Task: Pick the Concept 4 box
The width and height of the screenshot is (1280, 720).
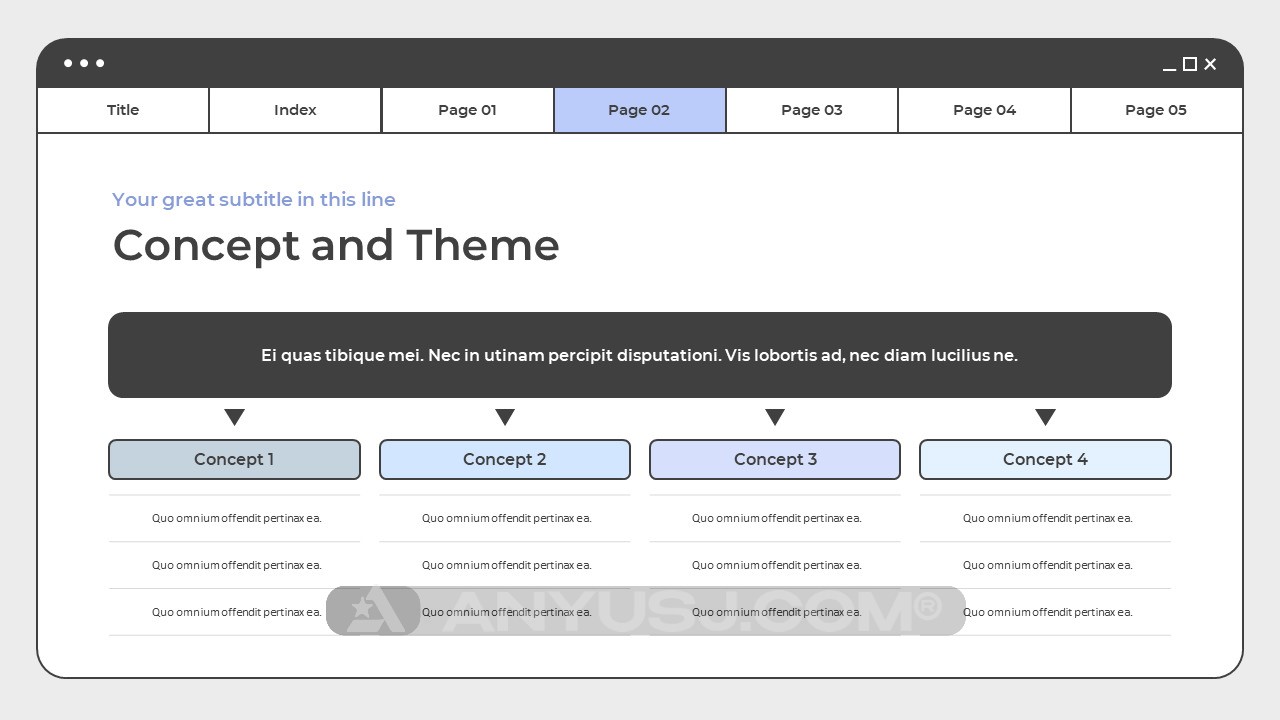Action: click(1045, 459)
